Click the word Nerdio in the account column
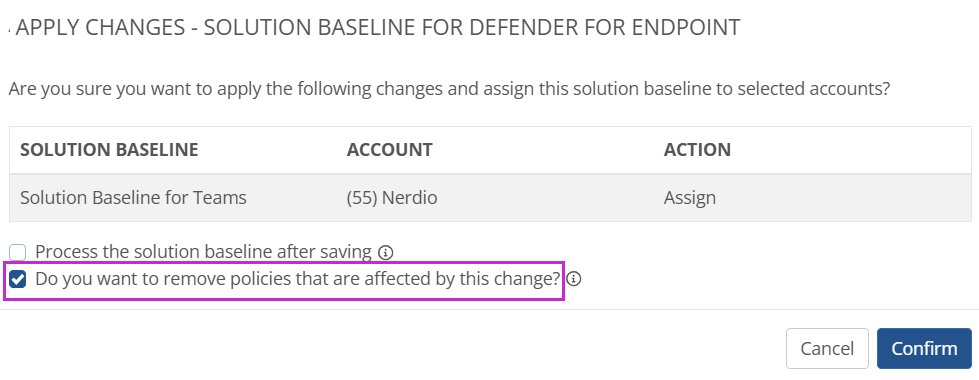This screenshot has width=979, height=380. (410, 198)
